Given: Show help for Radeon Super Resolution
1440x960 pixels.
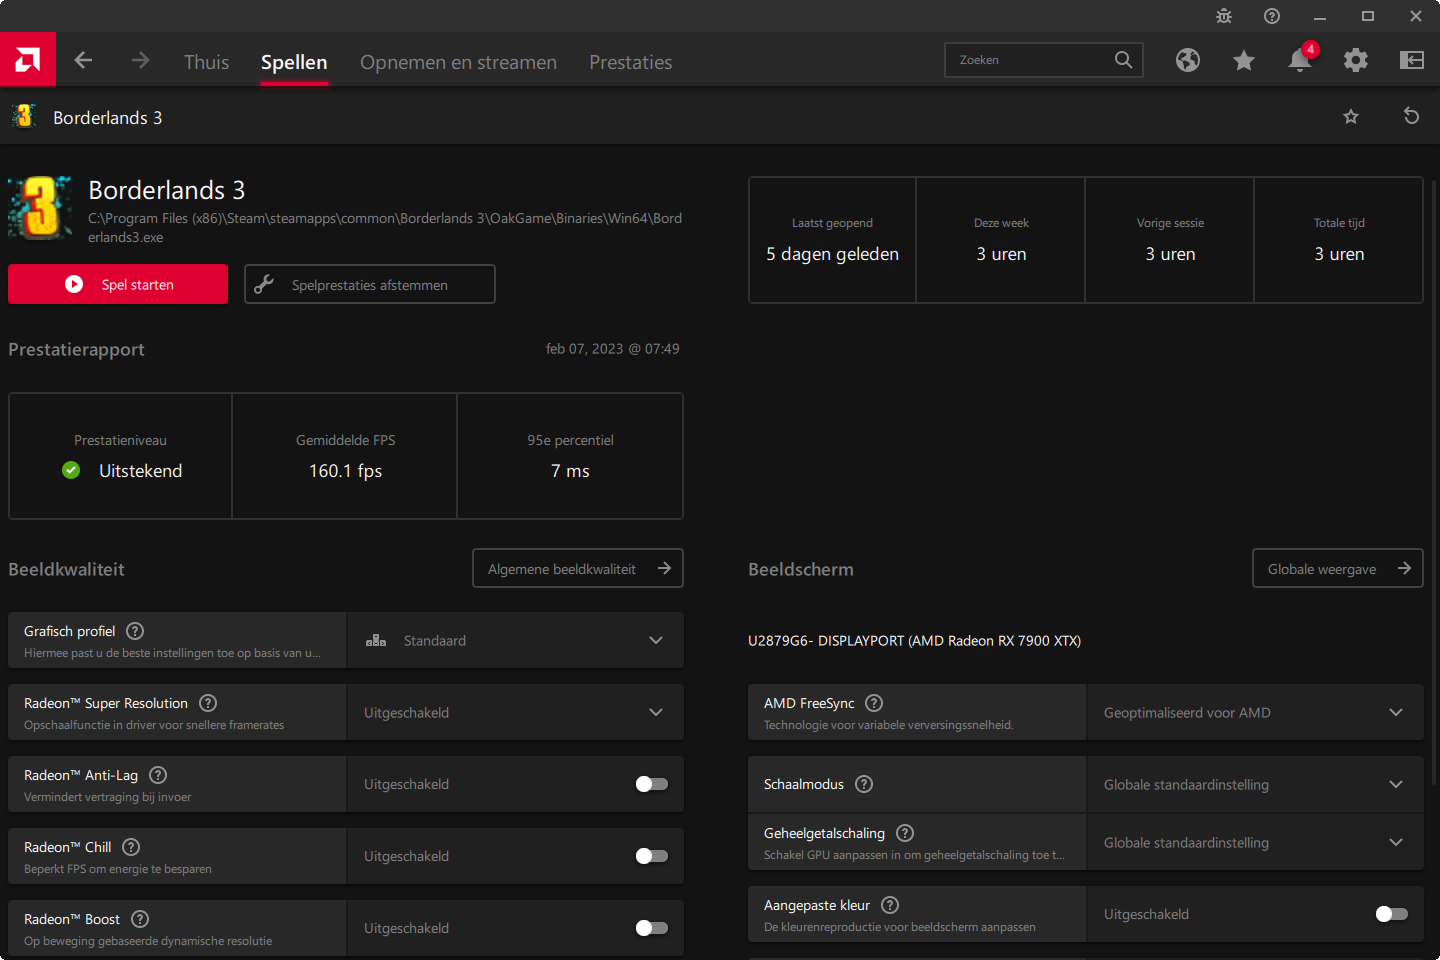Looking at the screenshot, I should 208,703.
